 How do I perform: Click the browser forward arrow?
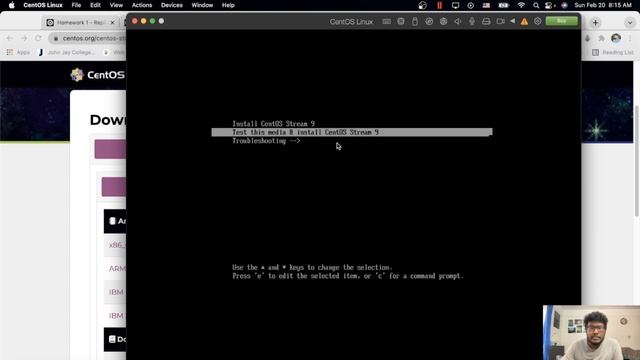(x=24, y=38)
